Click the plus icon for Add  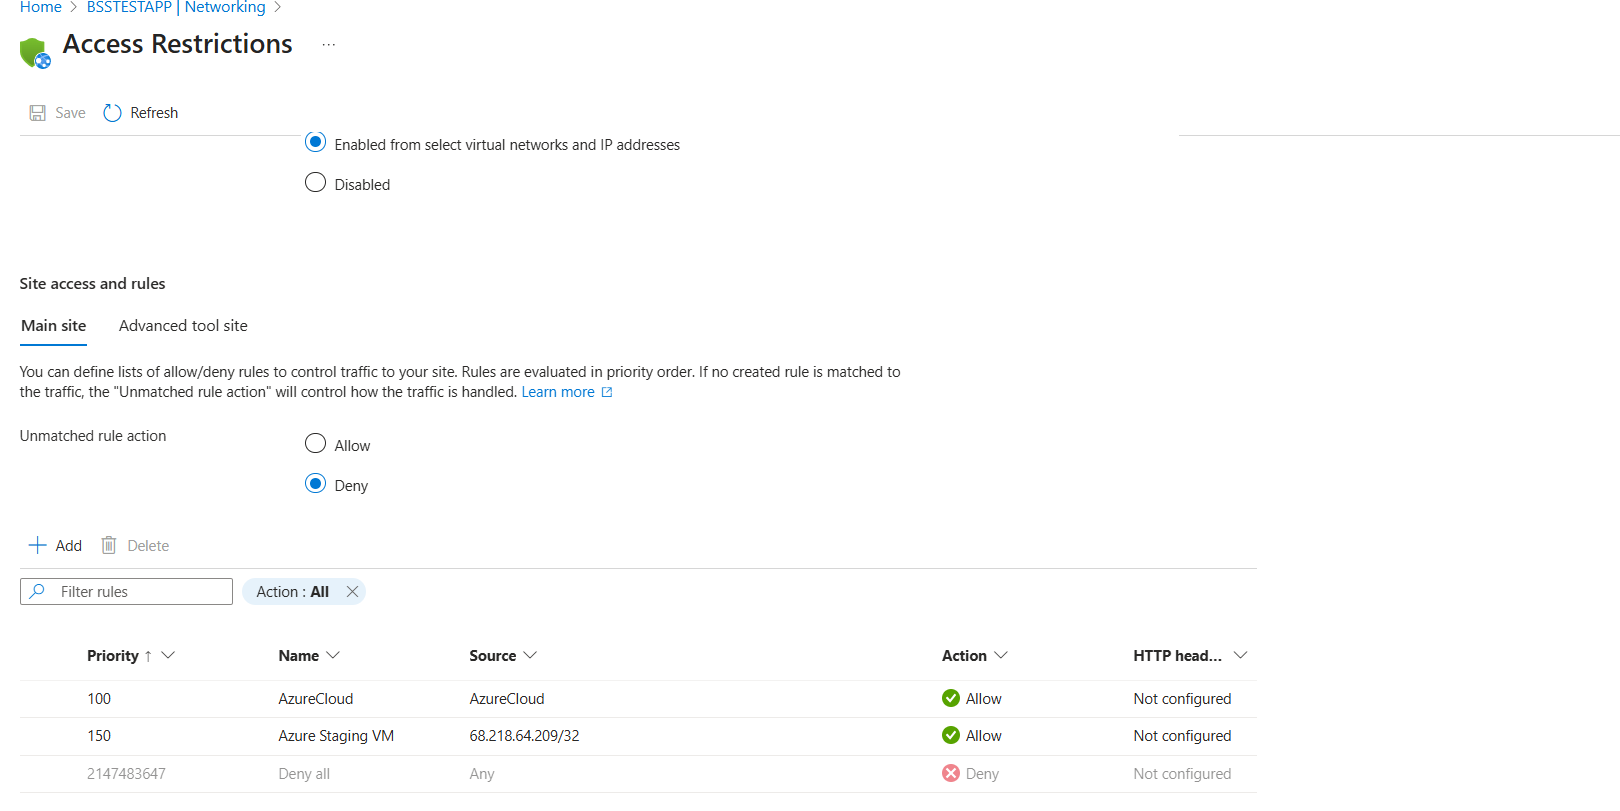pos(37,545)
